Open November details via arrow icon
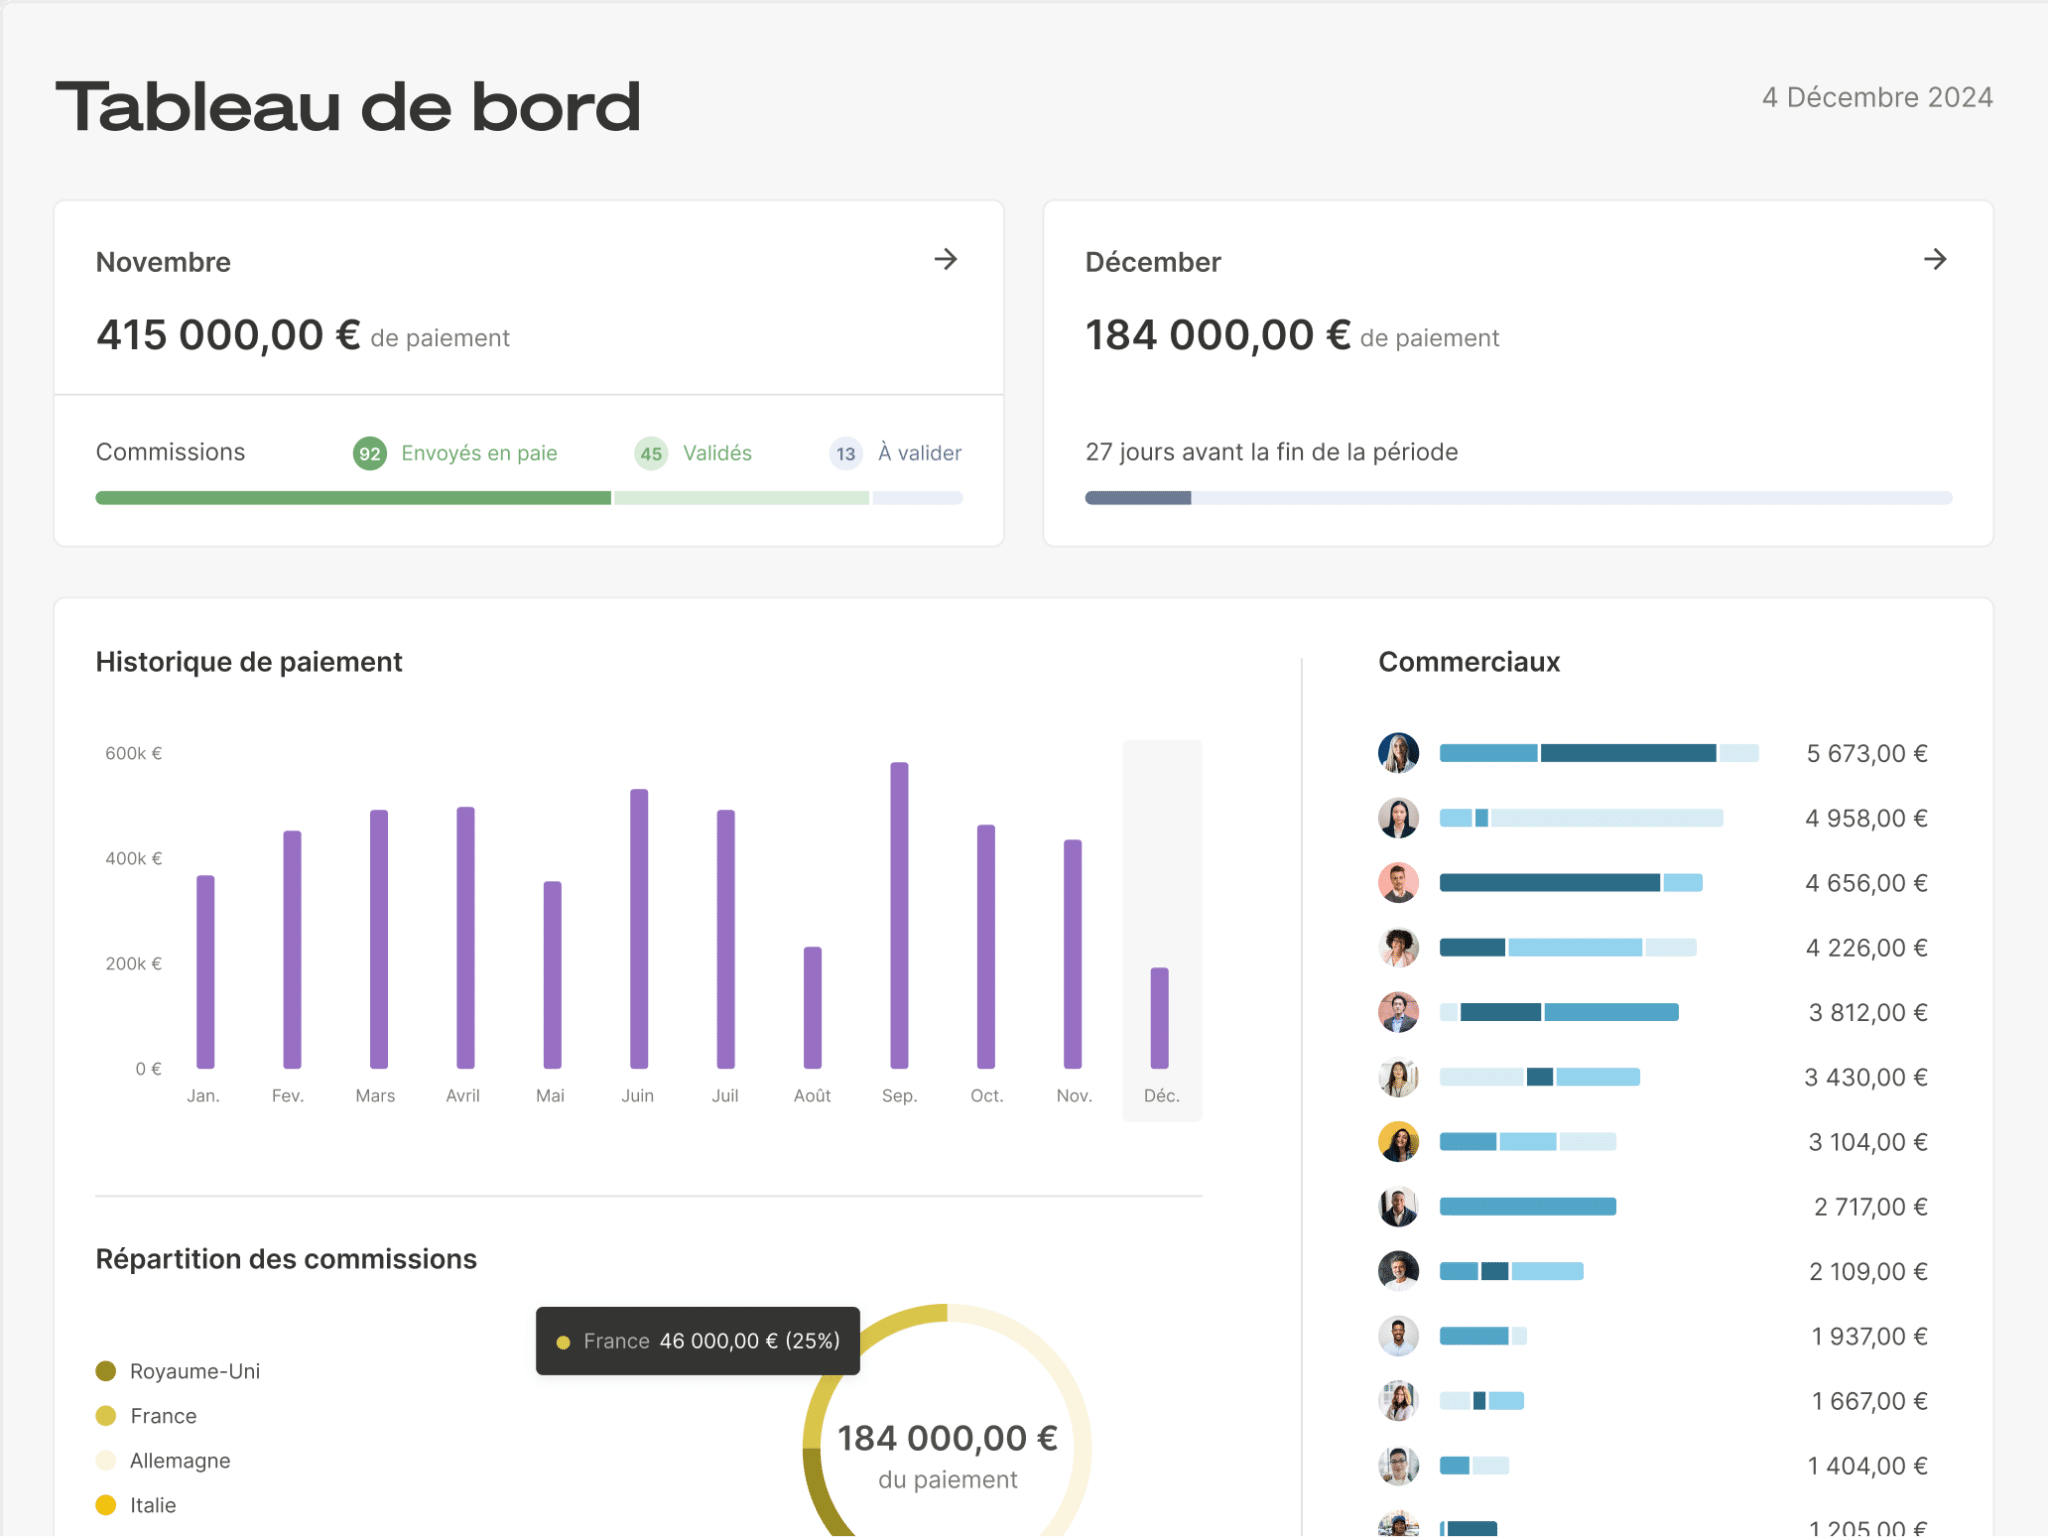 click(946, 260)
